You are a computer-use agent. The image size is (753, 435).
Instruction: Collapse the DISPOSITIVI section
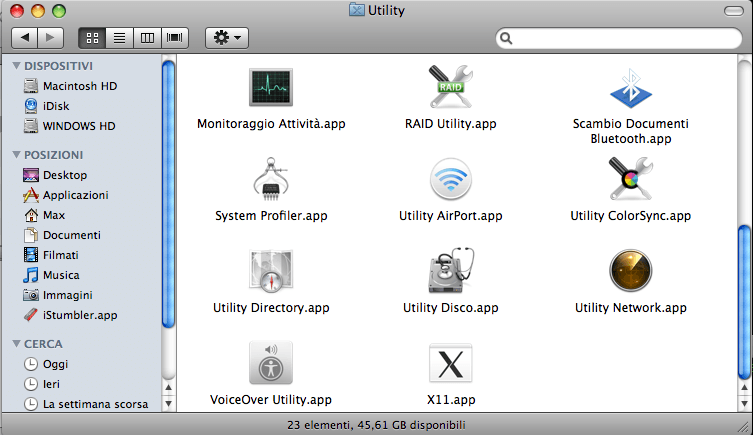pos(16,66)
